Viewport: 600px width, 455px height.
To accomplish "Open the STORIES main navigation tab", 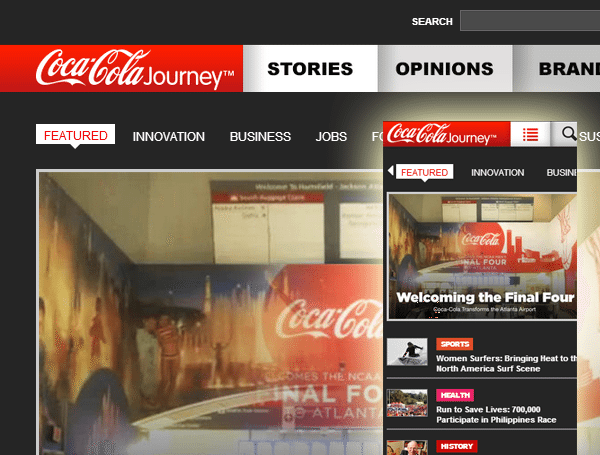I will 310,68.
